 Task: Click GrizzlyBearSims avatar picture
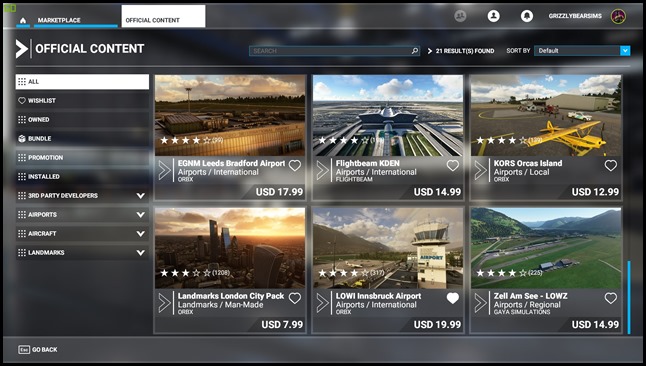click(x=618, y=16)
